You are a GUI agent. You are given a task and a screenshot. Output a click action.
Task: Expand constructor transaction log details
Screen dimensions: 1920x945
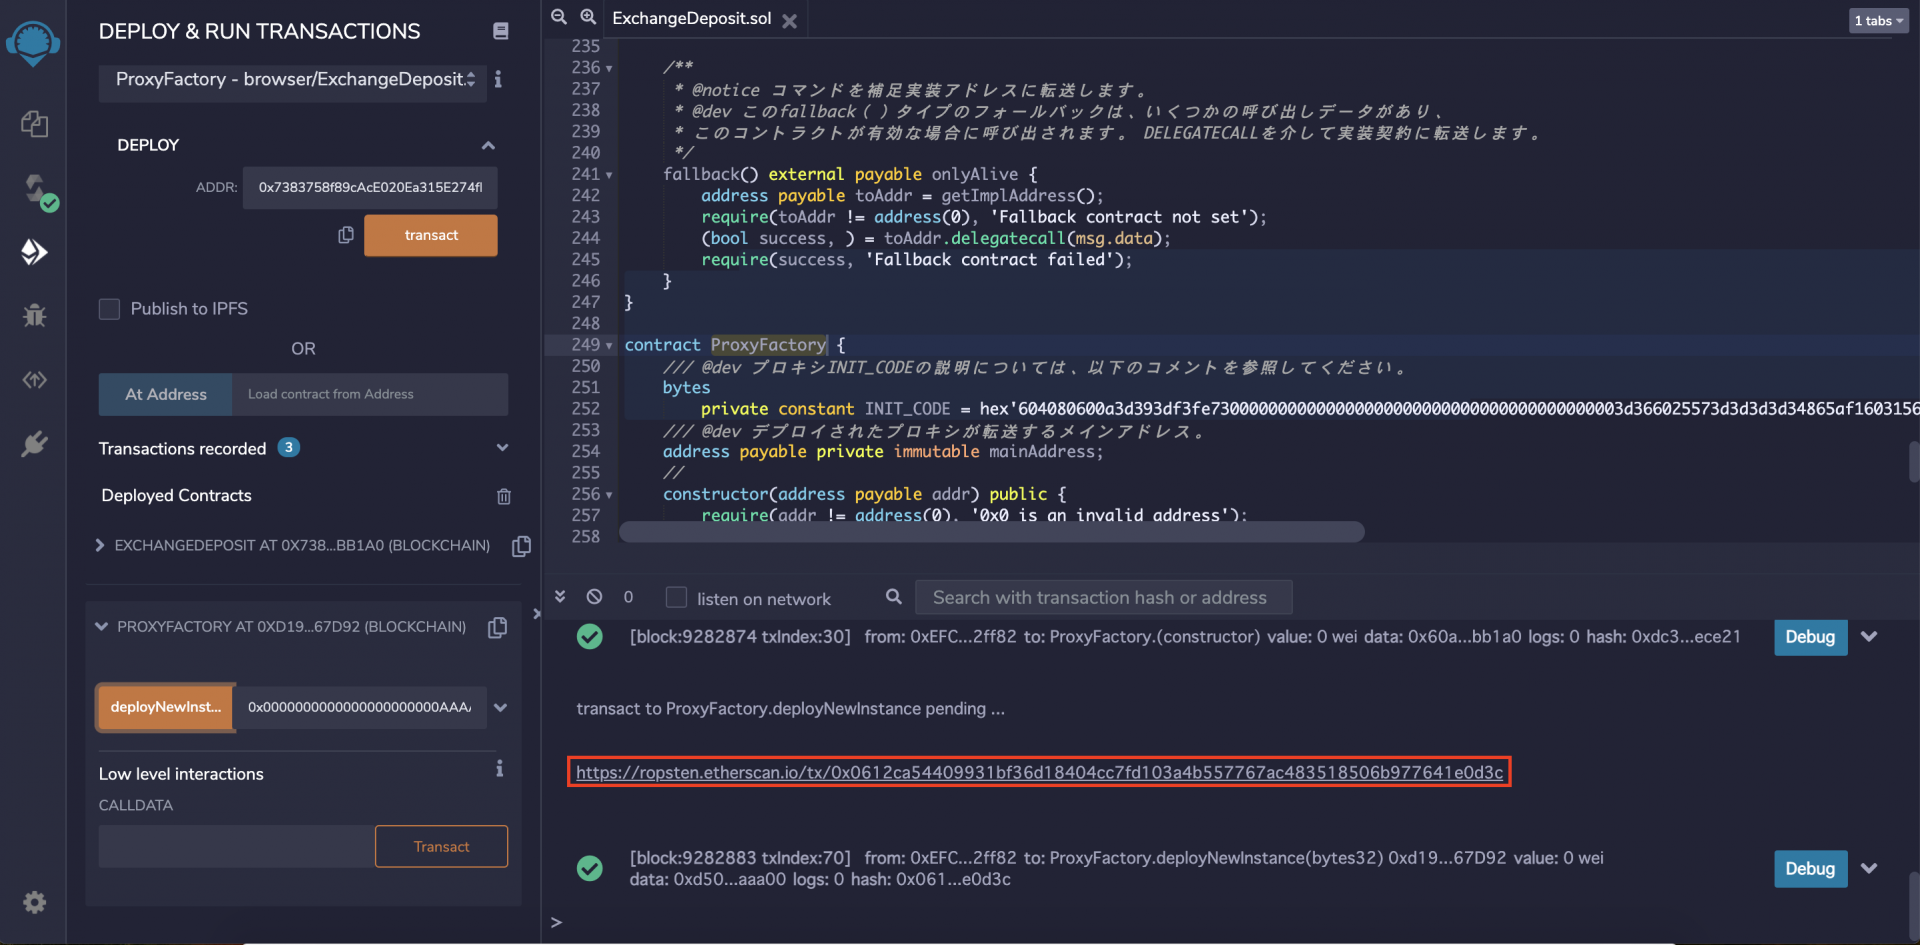point(1869,637)
